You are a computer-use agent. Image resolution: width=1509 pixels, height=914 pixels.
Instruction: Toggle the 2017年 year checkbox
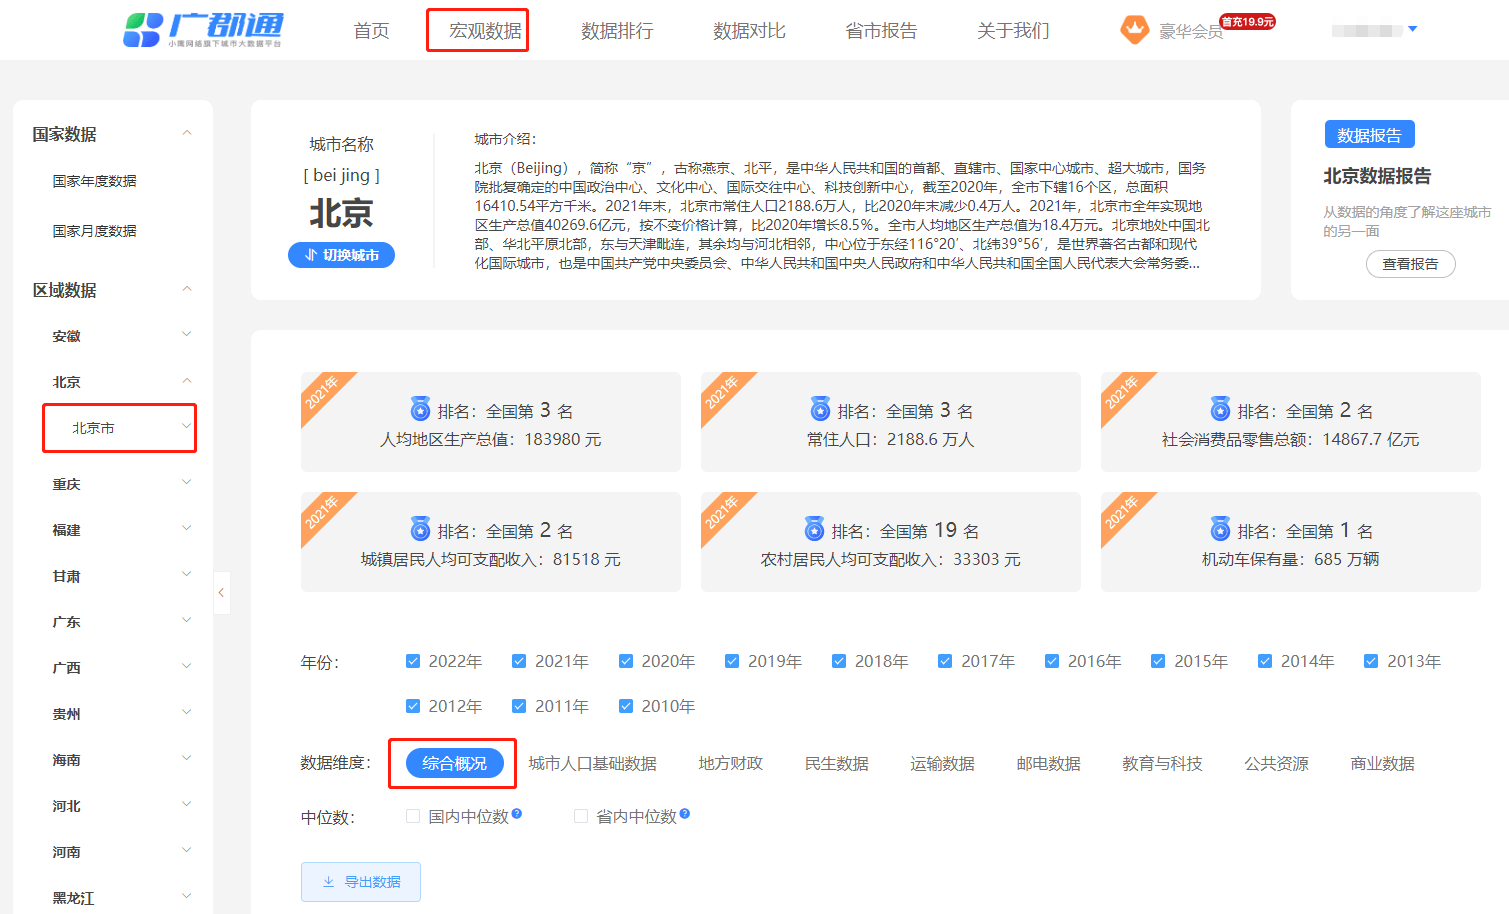945,661
